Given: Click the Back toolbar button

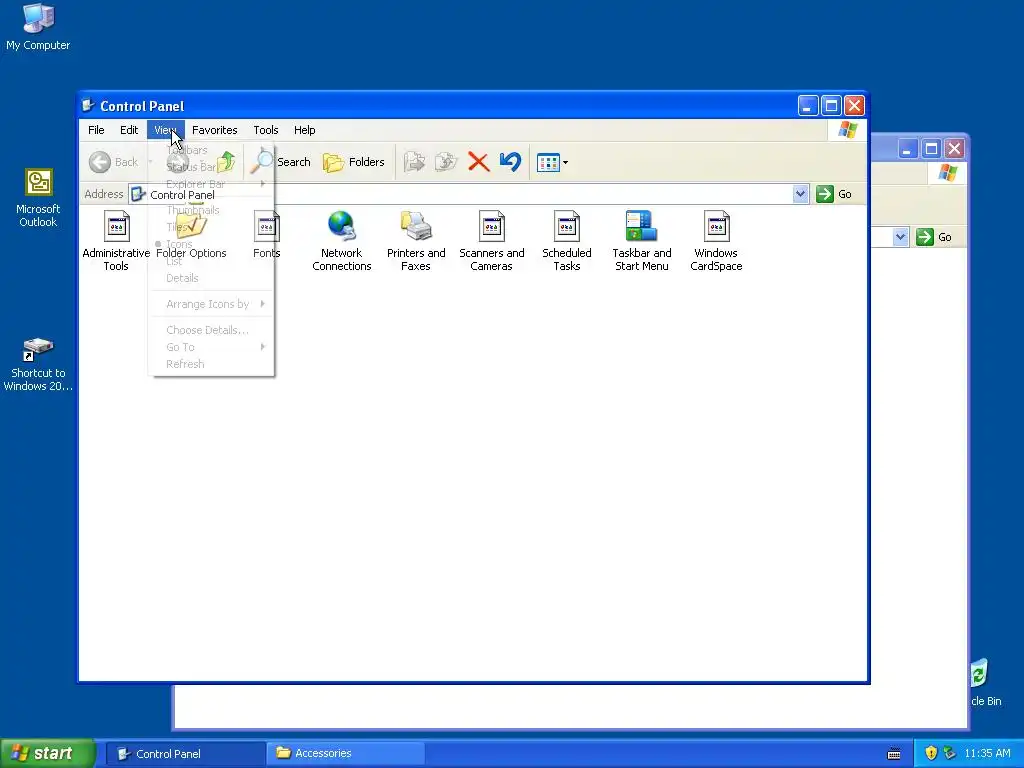Looking at the screenshot, I should pos(114,162).
